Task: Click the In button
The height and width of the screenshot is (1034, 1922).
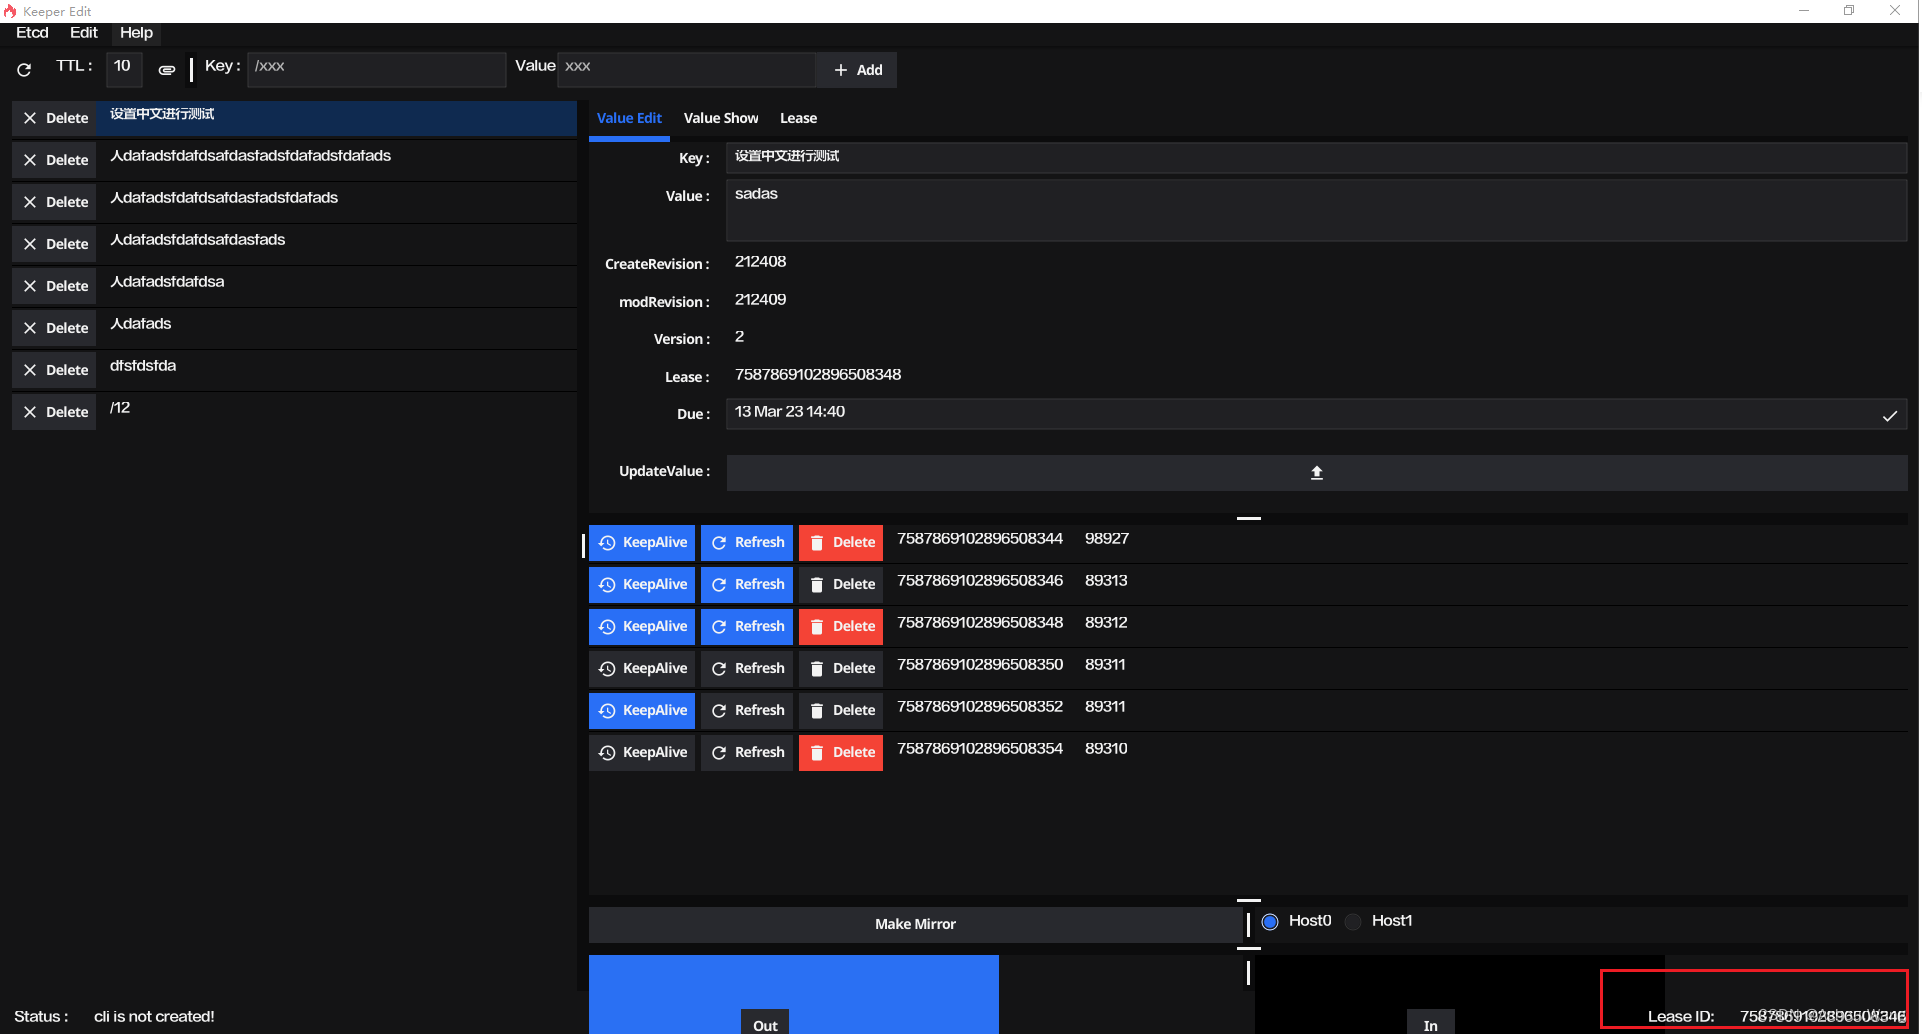Action: pyautogui.click(x=1431, y=1024)
